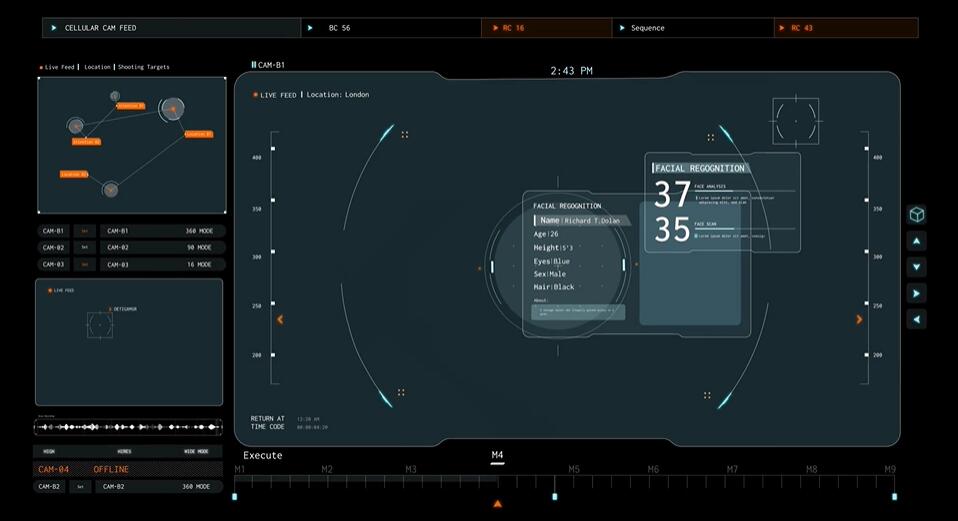Click the right arrow navigation button

[916, 293]
